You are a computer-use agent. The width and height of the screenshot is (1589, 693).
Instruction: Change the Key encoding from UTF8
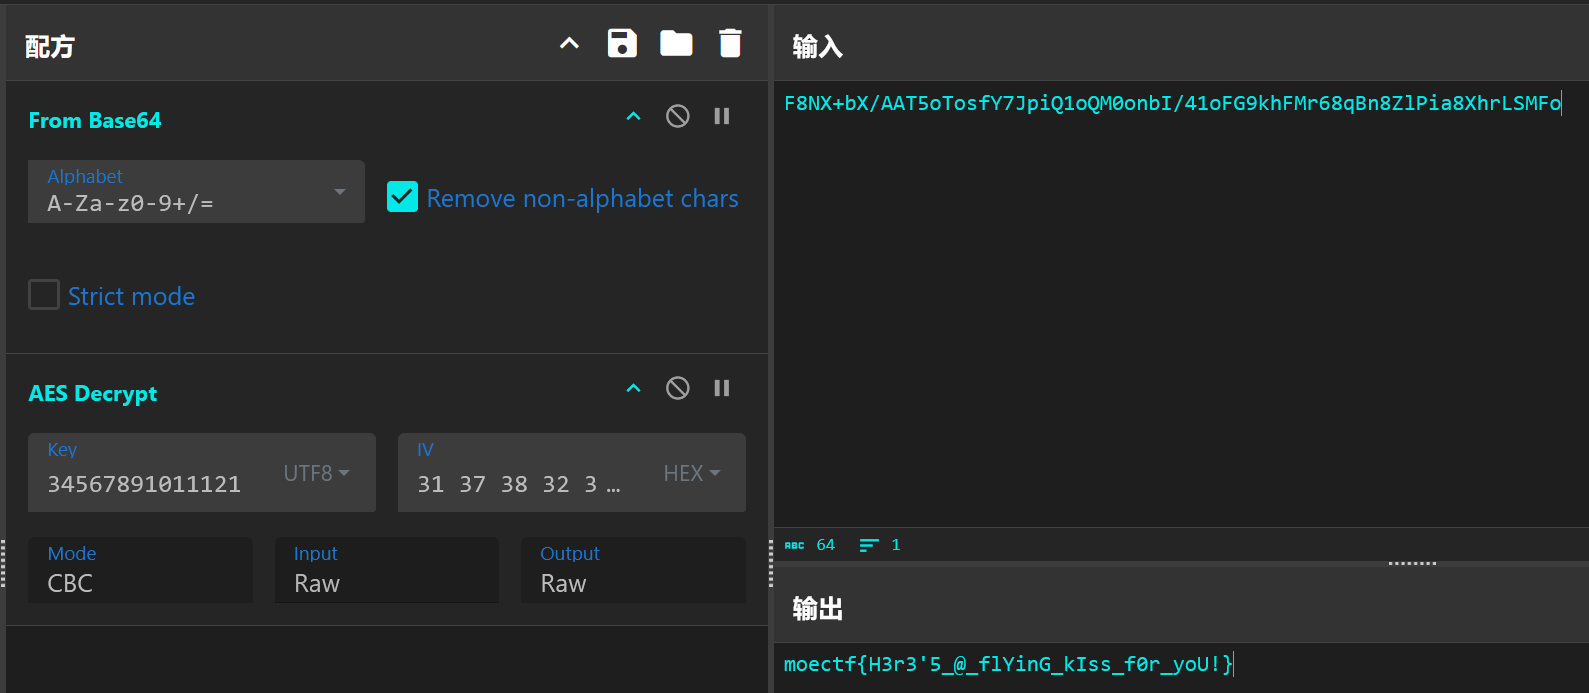pyautogui.click(x=316, y=473)
